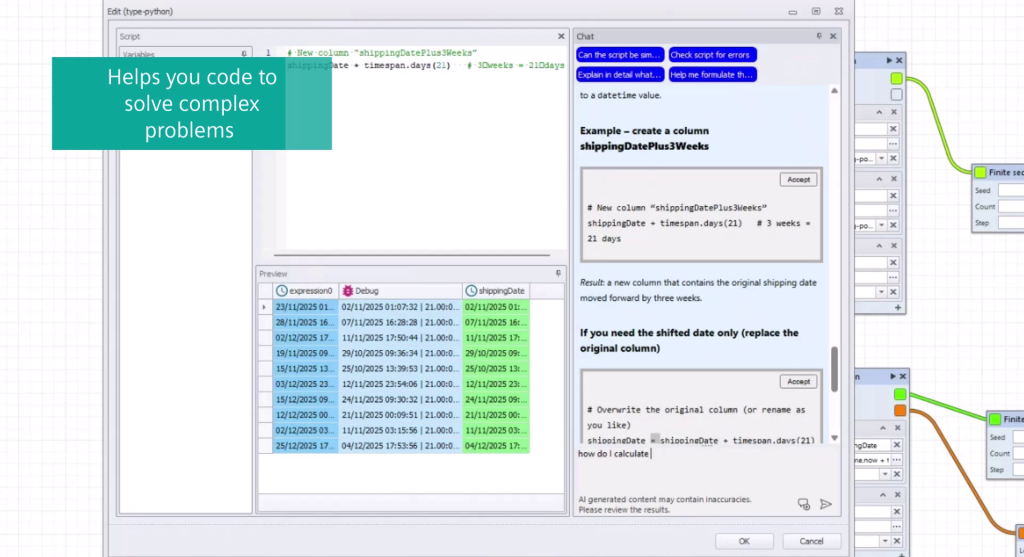
Task: Accept the shippingDatePlus3Weeks code snippet
Action: (x=798, y=180)
